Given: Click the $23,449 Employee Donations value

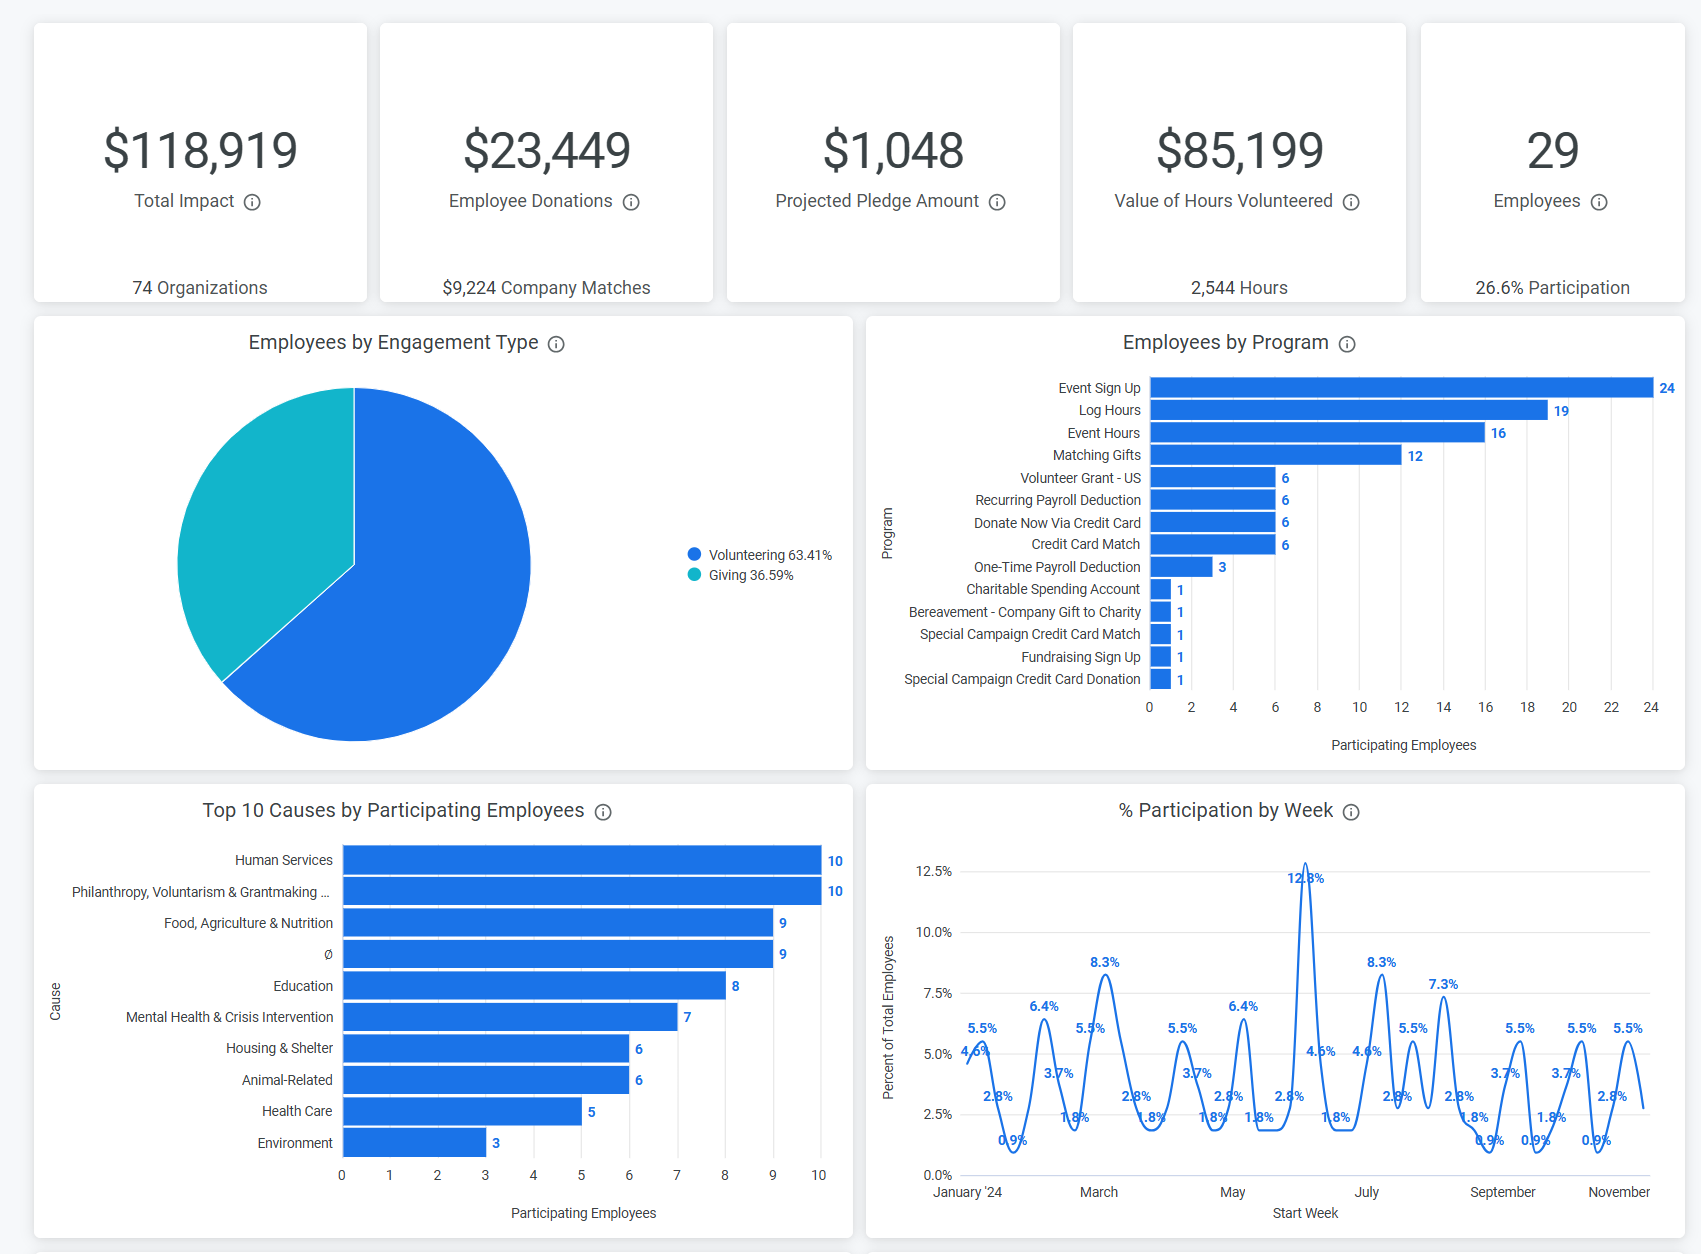Looking at the screenshot, I should 546,151.
